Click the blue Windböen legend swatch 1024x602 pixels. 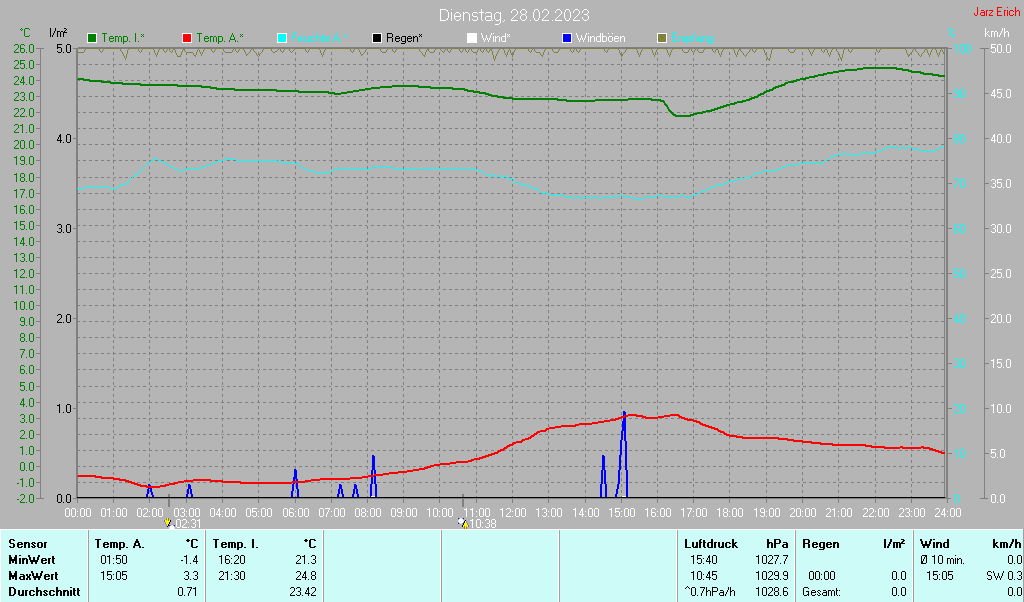(x=567, y=39)
